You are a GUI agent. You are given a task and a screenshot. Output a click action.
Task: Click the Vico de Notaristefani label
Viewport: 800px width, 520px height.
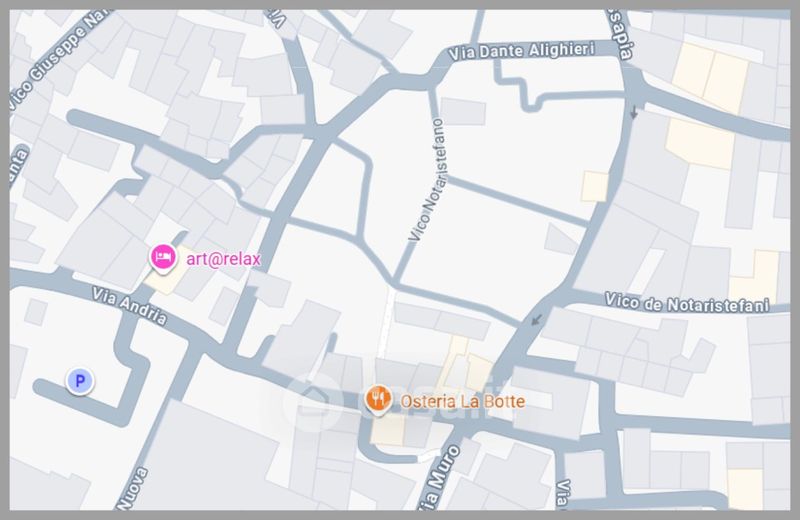coord(687,303)
